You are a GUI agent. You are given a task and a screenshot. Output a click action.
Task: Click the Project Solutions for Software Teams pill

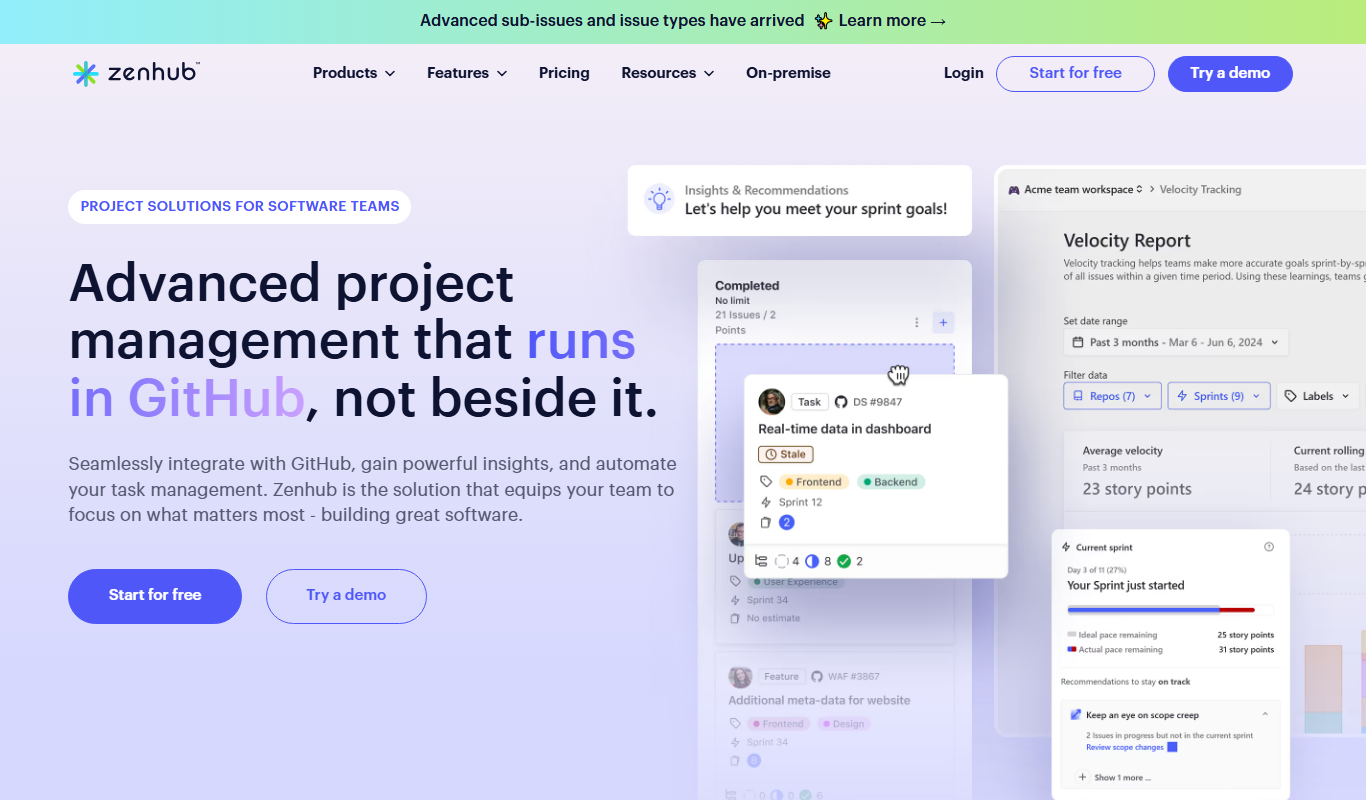tap(240, 206)
